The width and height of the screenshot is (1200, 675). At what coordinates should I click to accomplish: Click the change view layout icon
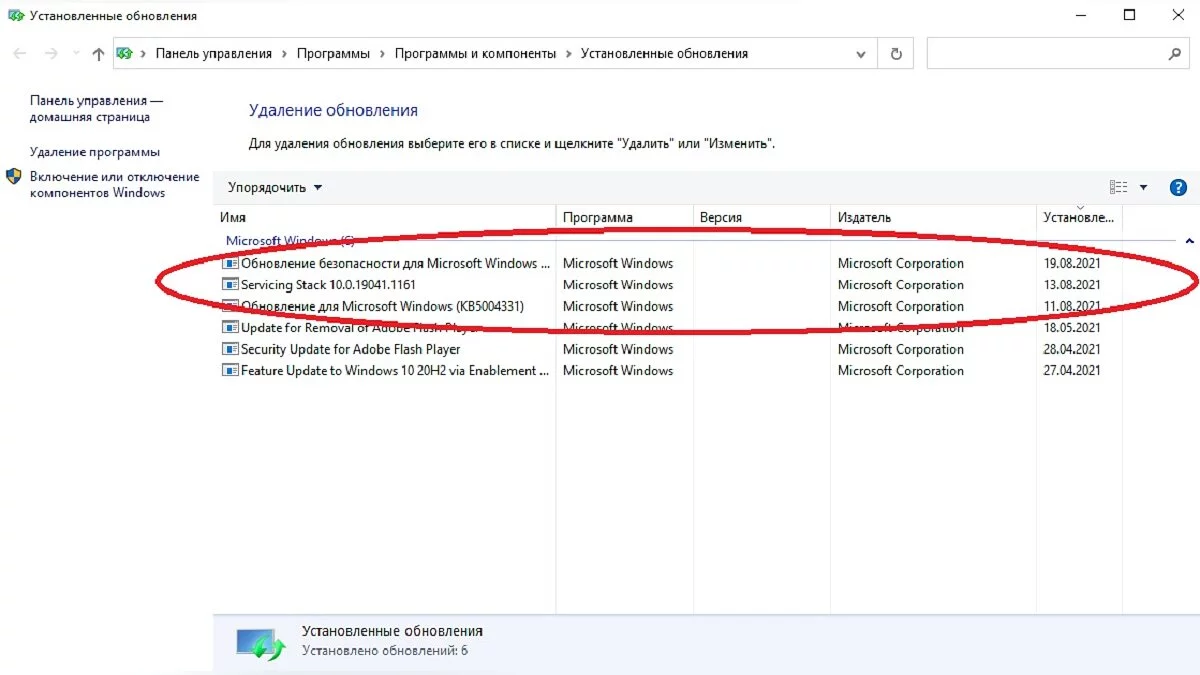pos(1118,187)
